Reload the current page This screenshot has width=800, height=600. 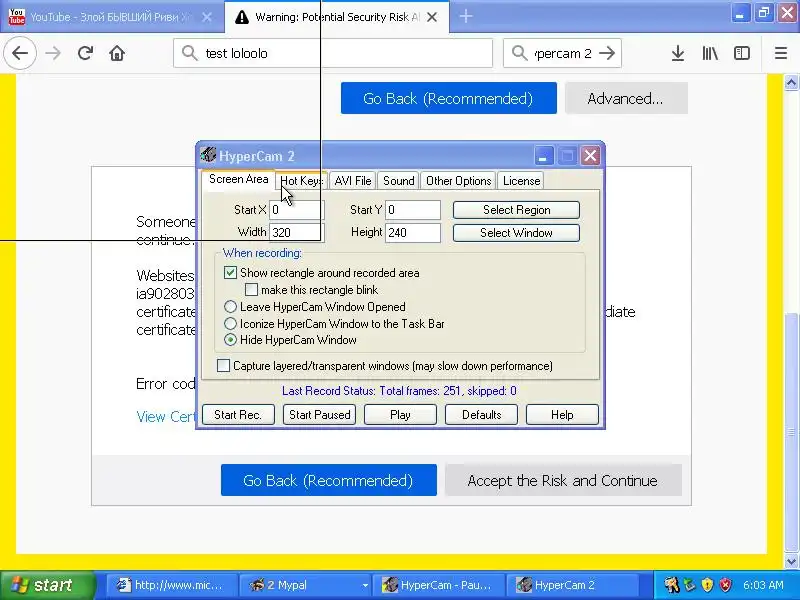(x=85, y=53)
